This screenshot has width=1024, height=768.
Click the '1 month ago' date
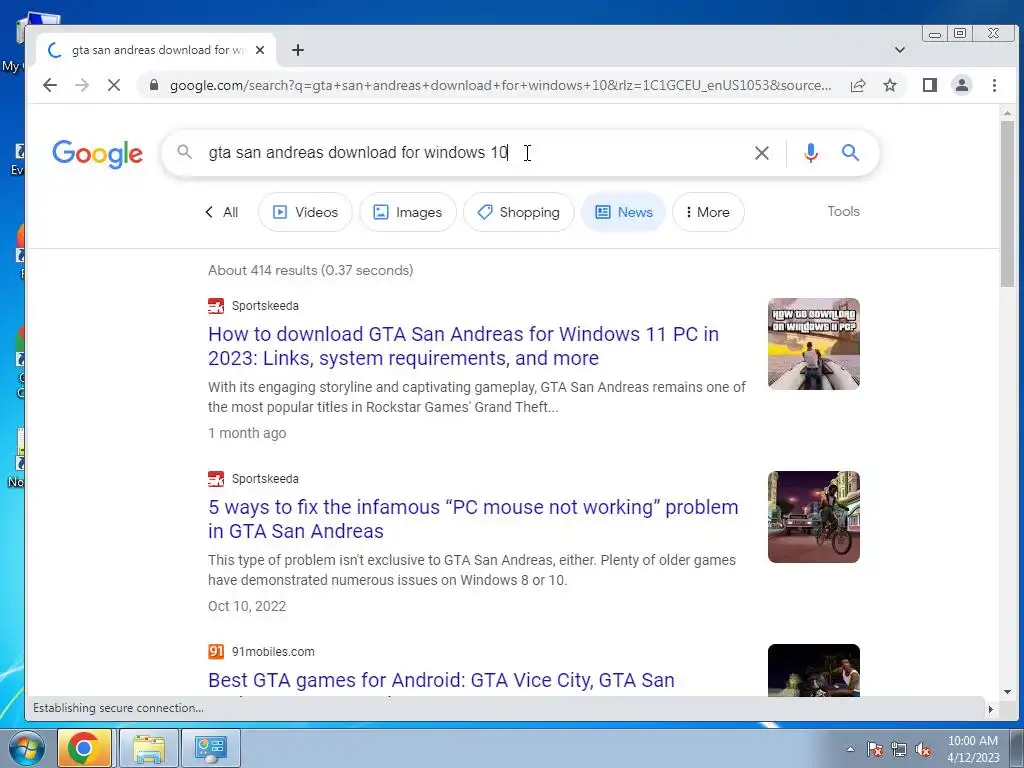point(247,433)
